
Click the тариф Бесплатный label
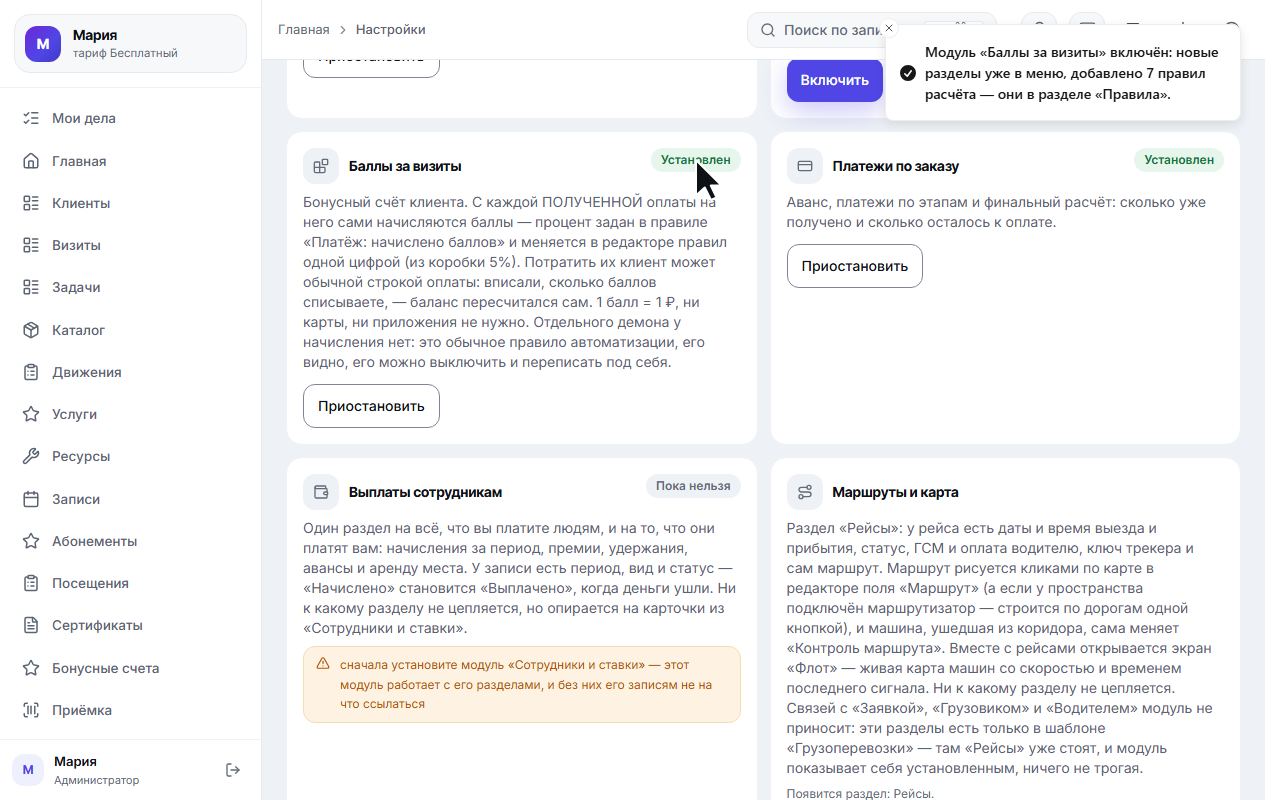[125, 53]
